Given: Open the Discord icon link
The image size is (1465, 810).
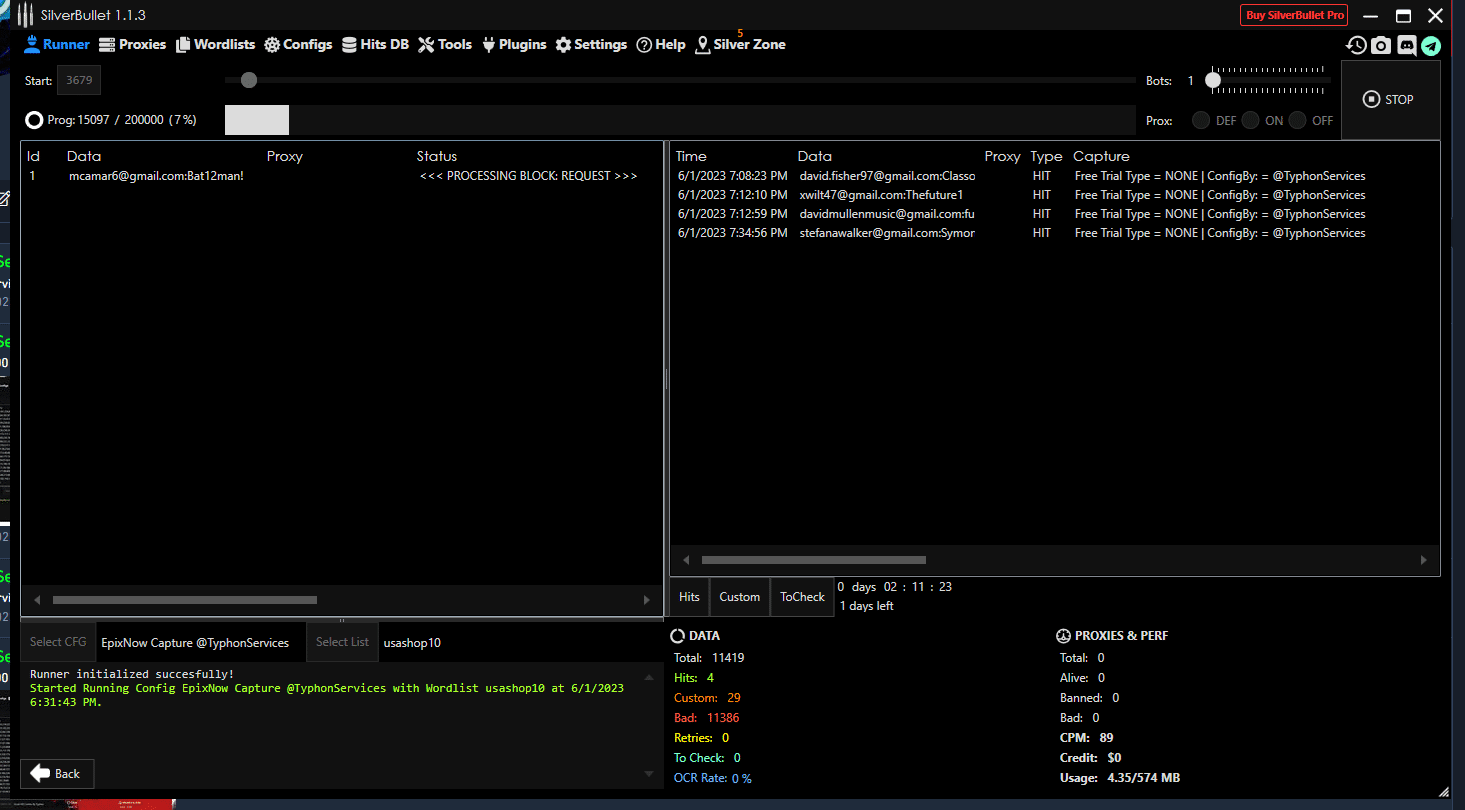Looking at the screenshot, I should point(1406,45).
